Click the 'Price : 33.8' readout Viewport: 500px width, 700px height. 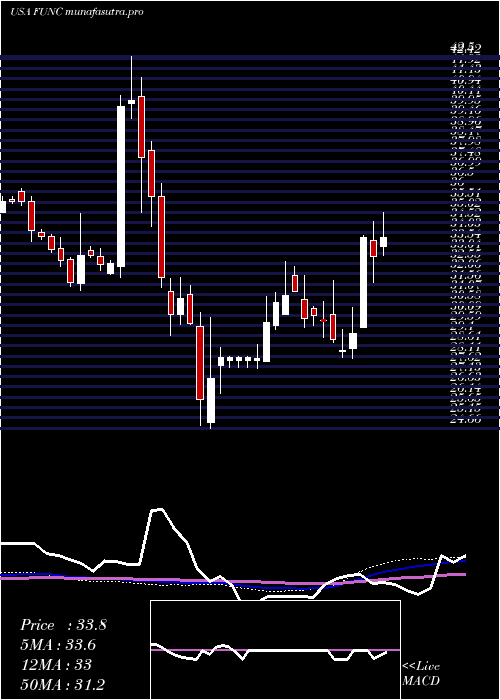(x=63, y=626)
